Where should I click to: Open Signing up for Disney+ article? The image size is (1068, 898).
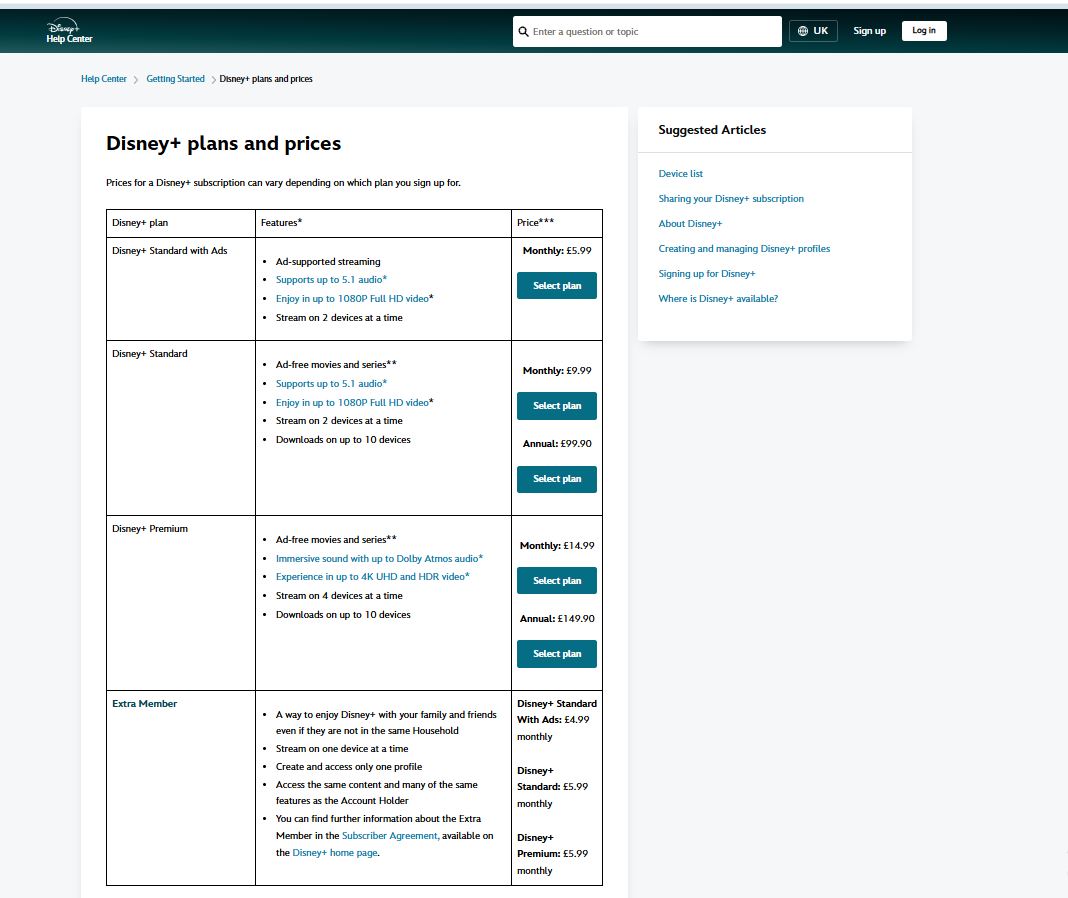pos(706,274)
